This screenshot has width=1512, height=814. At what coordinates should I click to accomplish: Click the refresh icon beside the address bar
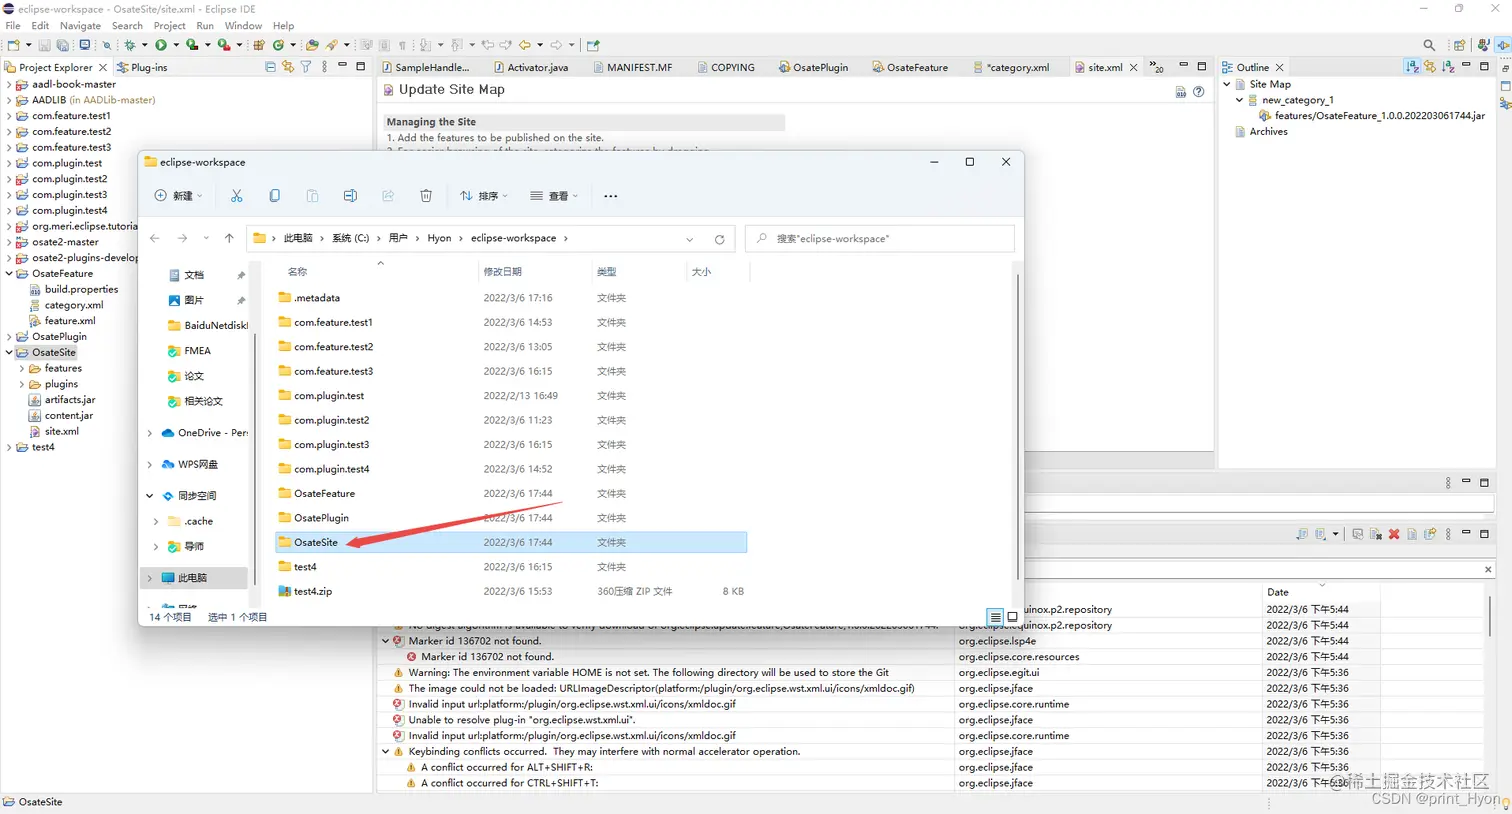[x=719, y=239]
